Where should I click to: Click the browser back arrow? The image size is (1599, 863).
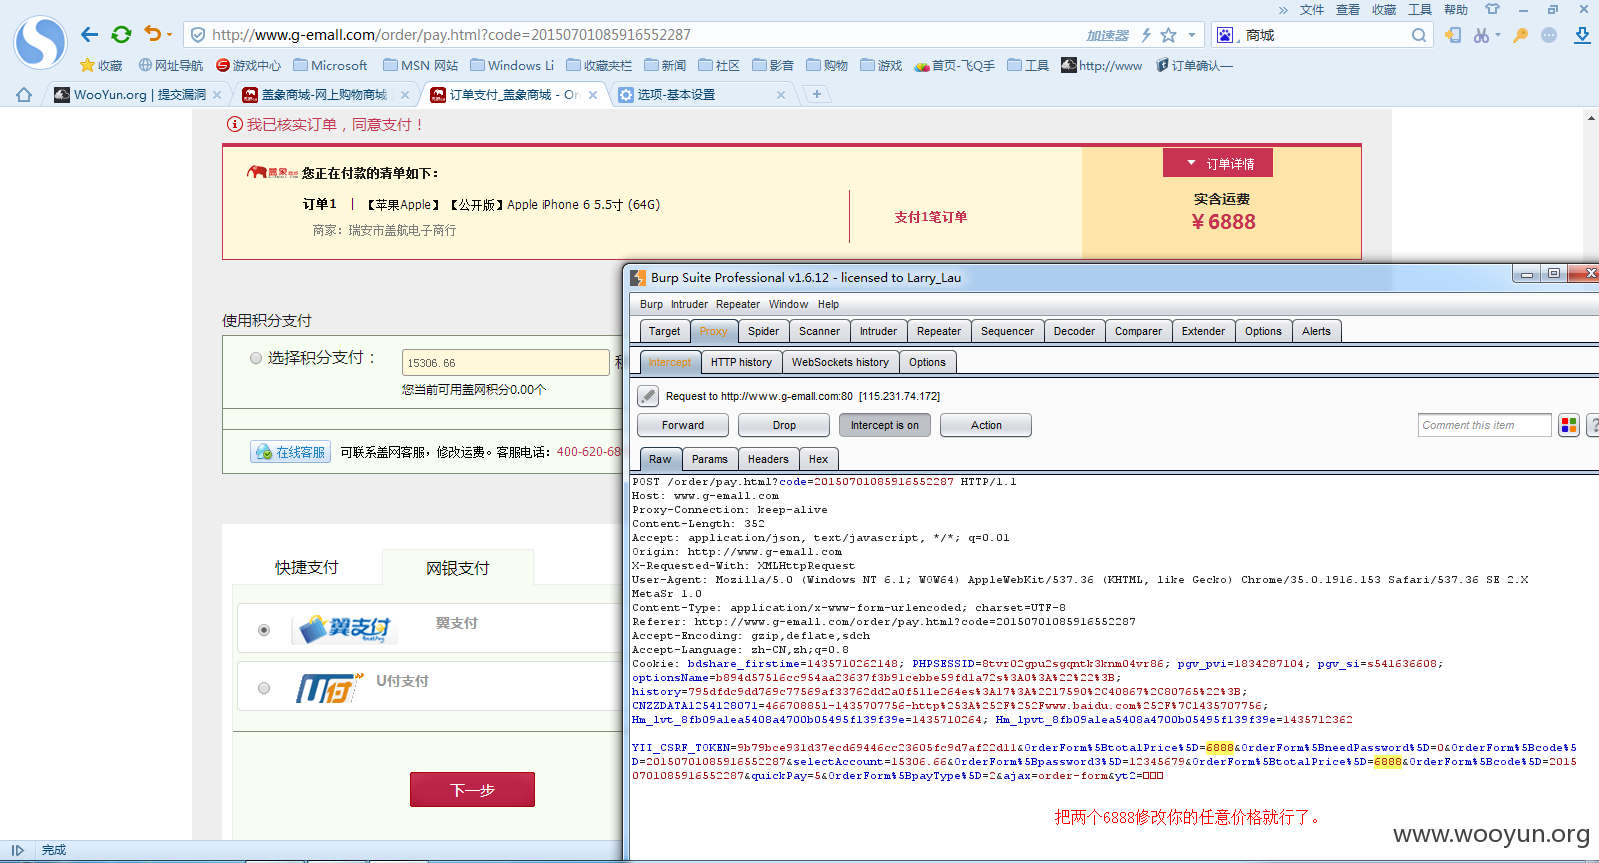click(89, 35)
